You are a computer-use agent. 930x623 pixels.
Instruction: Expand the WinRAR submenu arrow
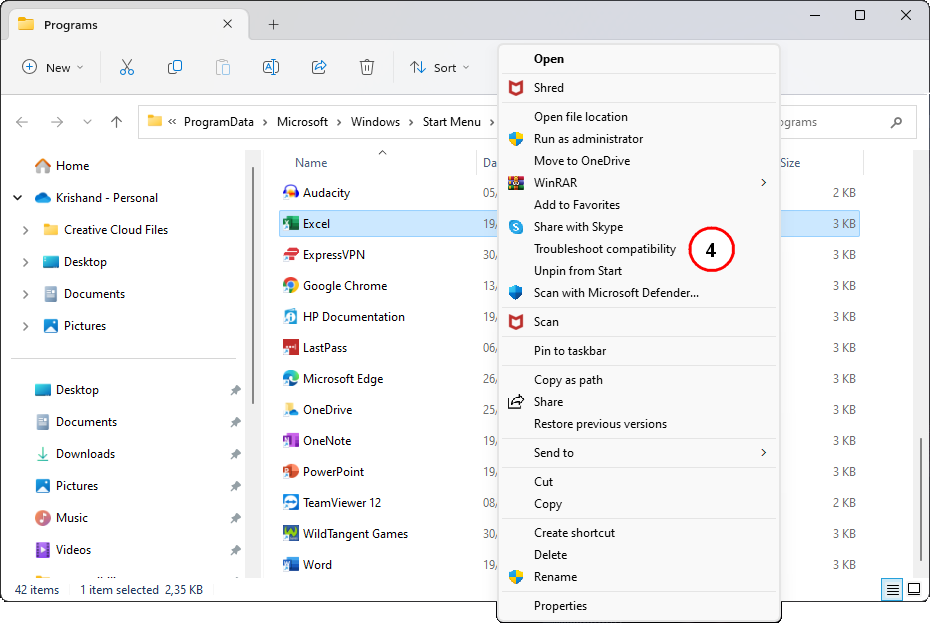tap(763, 183)
